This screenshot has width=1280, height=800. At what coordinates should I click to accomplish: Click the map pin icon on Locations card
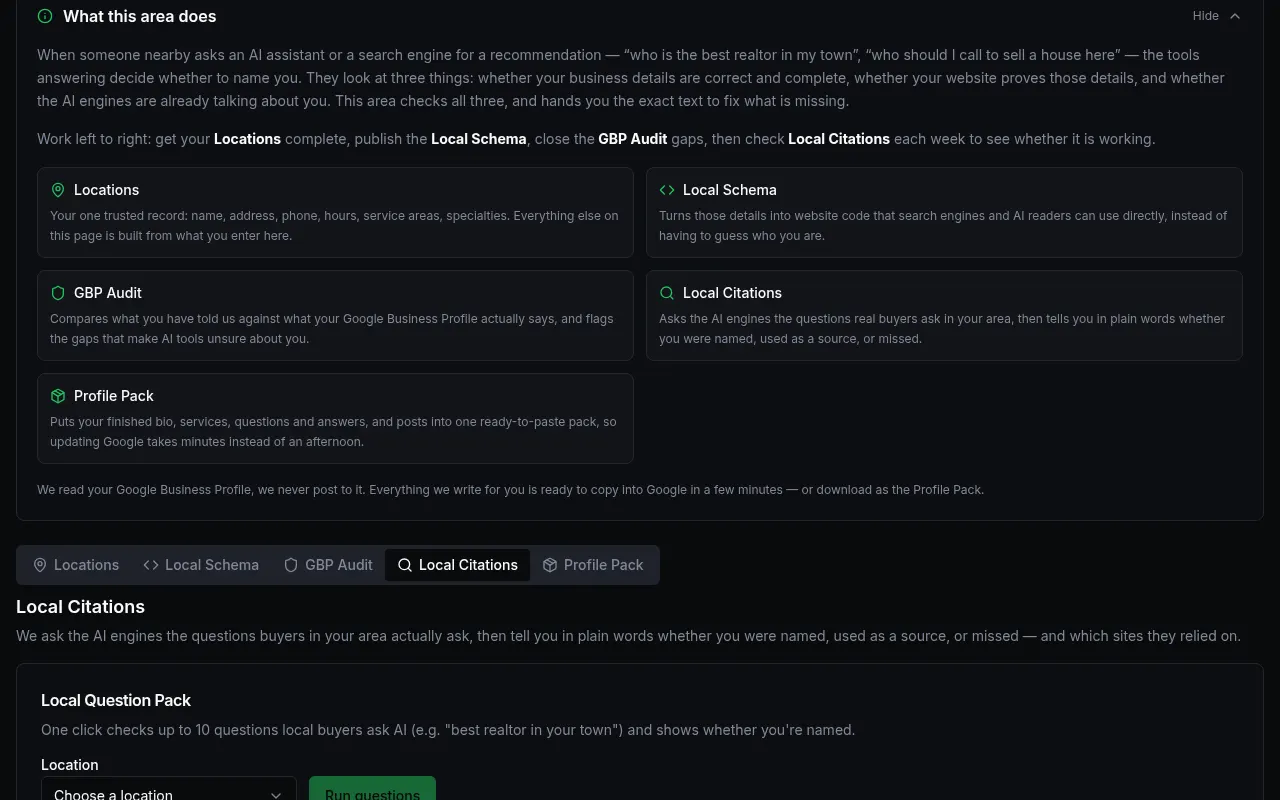pos(58,190)
